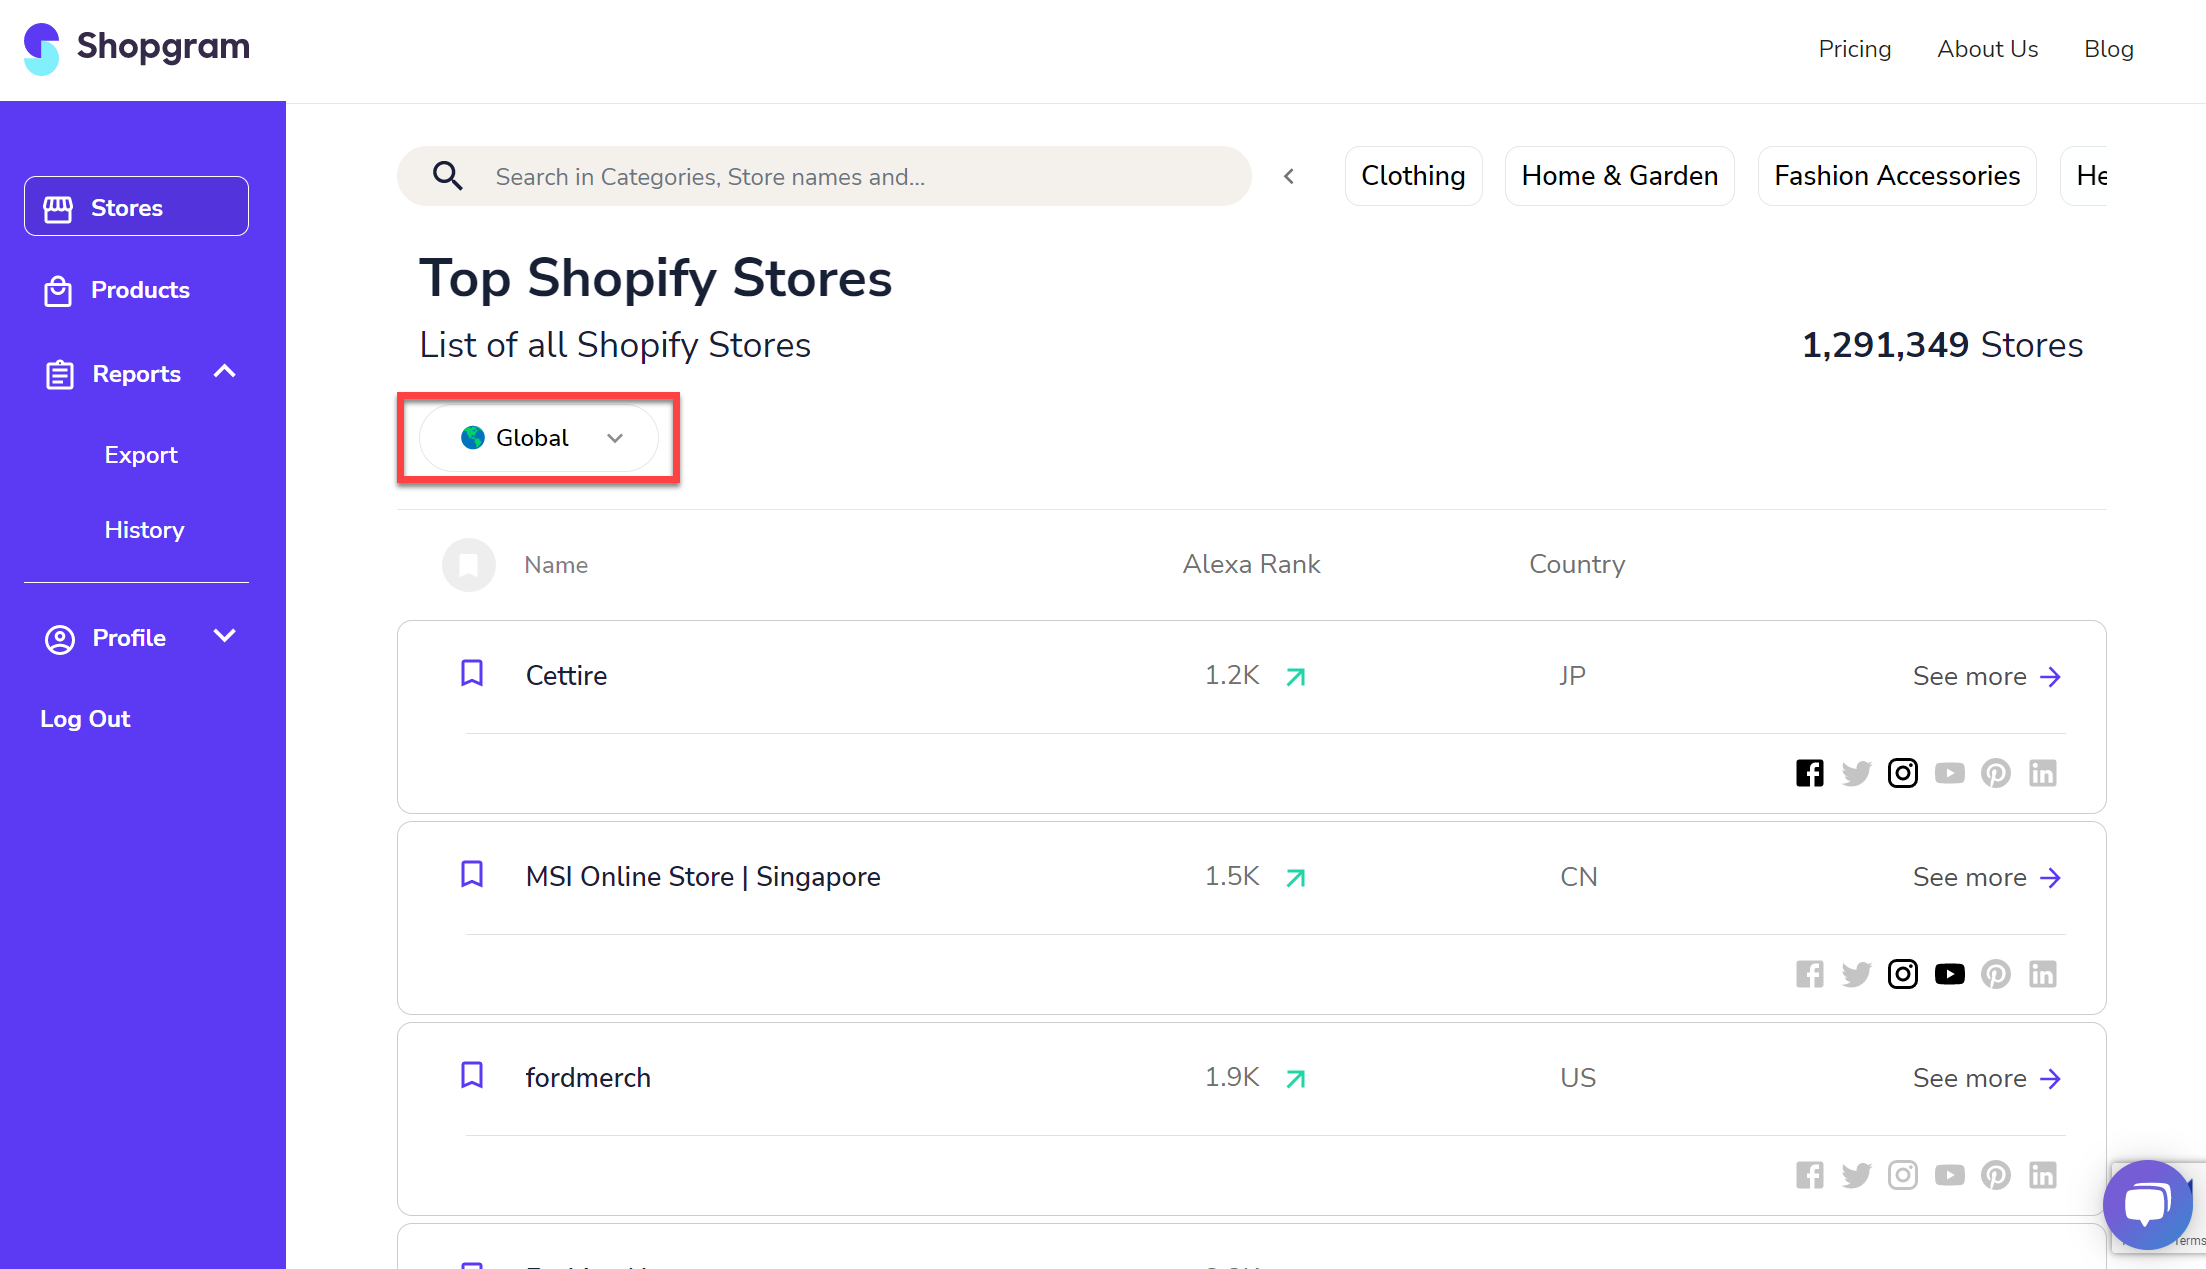Toggle the bookmark icon for fordmerch
The image size is (2206, 1269).
point(471,1075)
